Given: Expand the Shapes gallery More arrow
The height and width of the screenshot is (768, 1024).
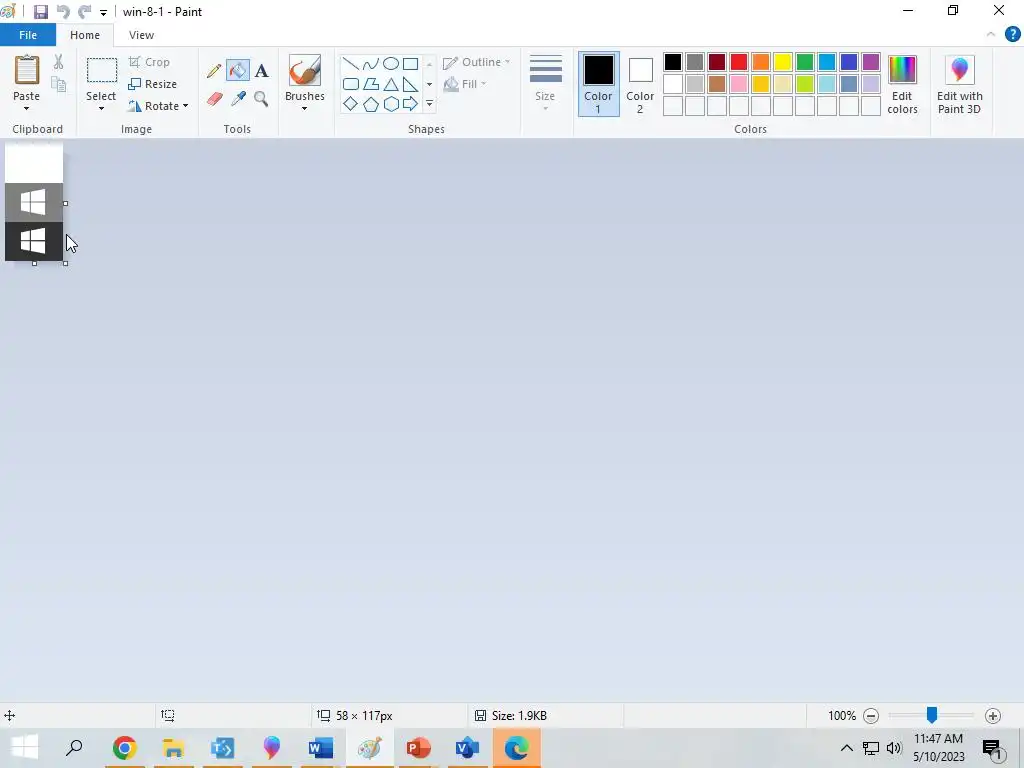Looking at the screenshot, I should 429,104.
